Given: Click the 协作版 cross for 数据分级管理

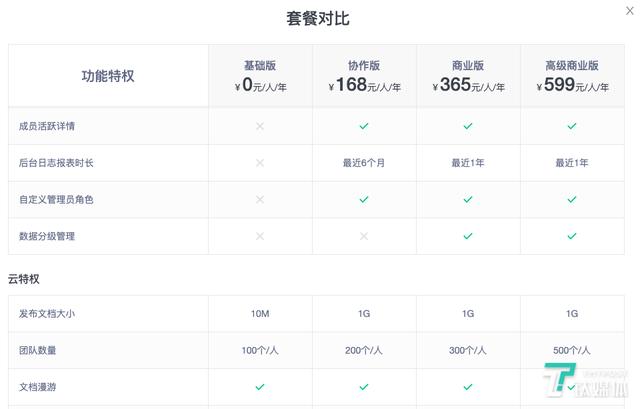Looking at the screenshot, I should [364, 236].
